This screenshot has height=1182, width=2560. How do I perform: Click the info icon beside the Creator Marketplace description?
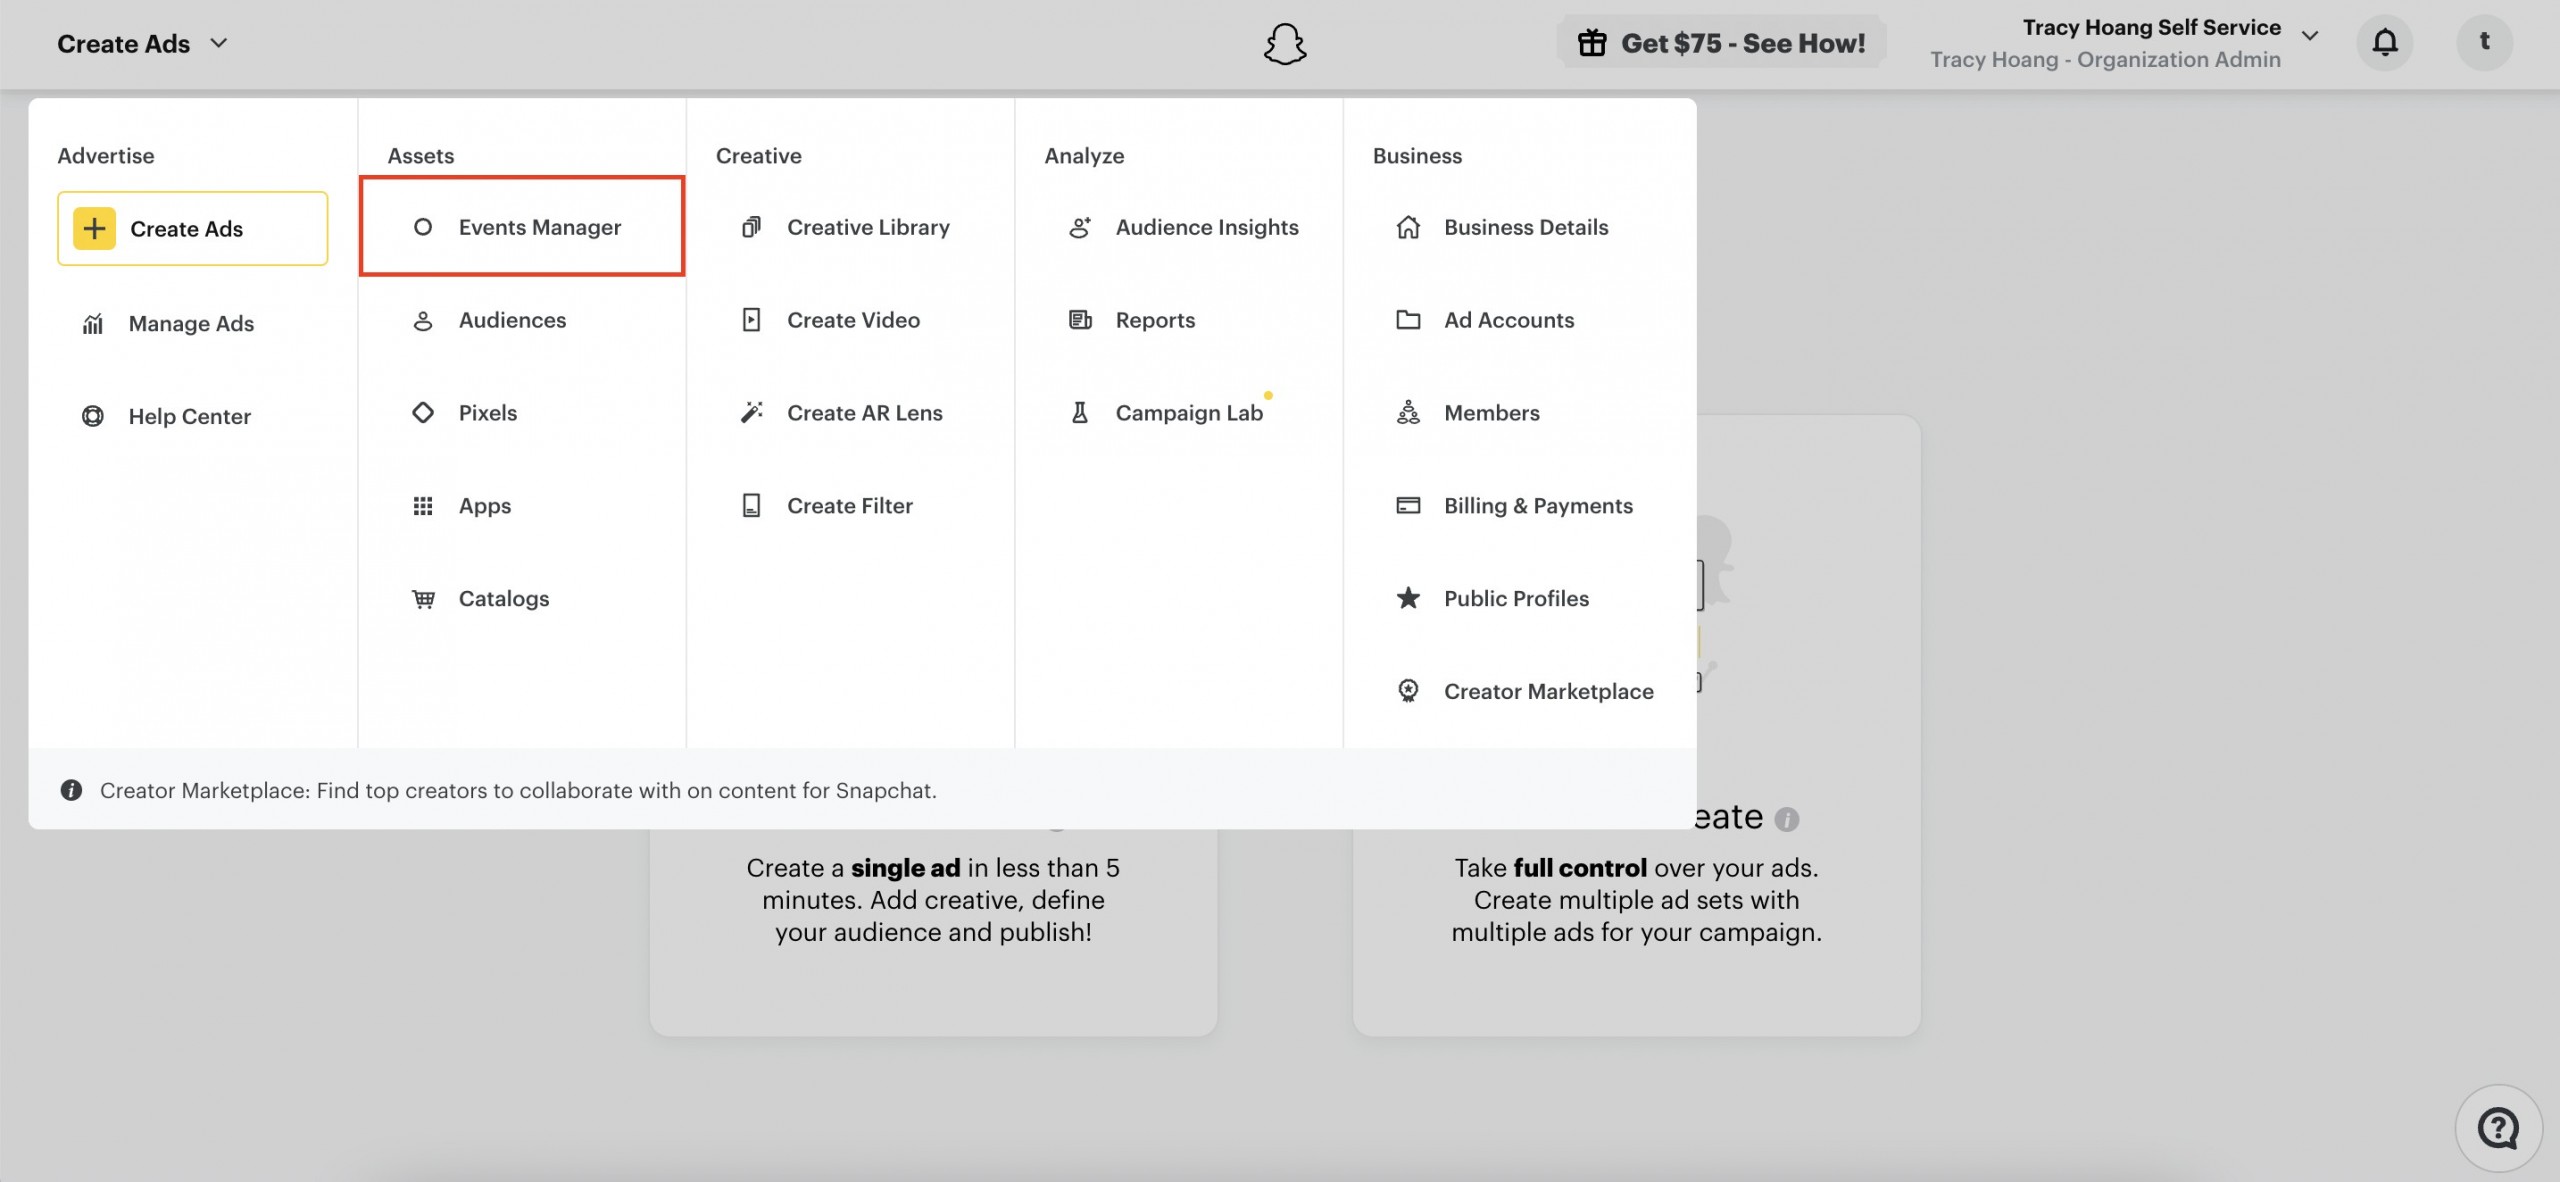point(71,790)
